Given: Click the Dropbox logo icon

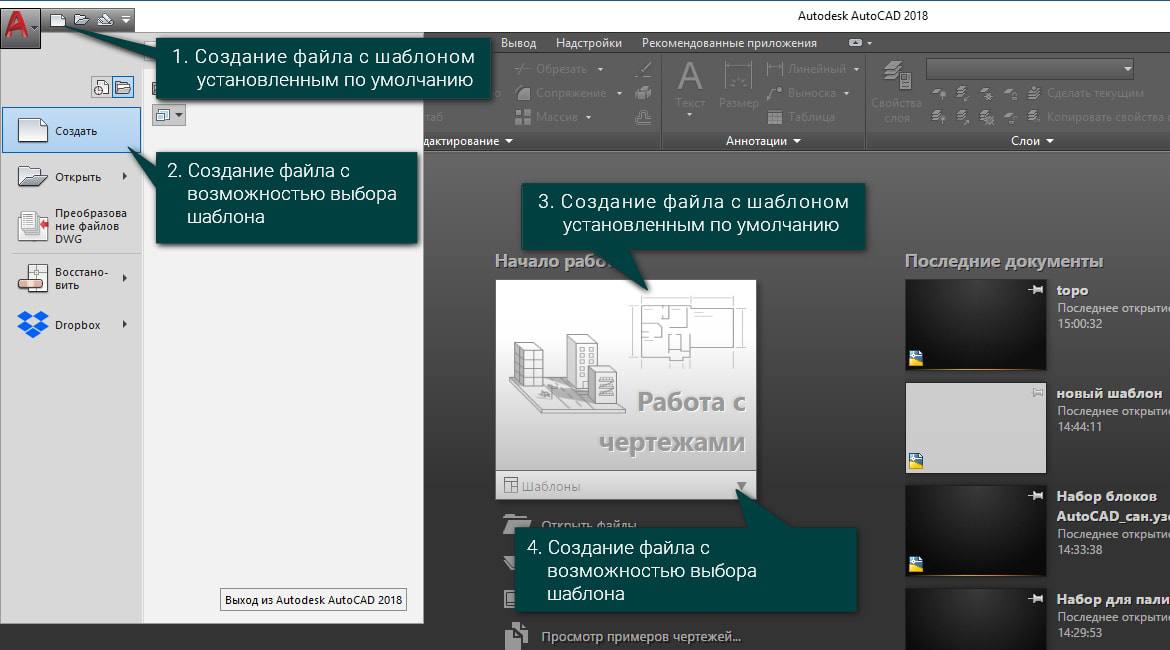Looking at the screenshot, I should [x=32, y=325].
